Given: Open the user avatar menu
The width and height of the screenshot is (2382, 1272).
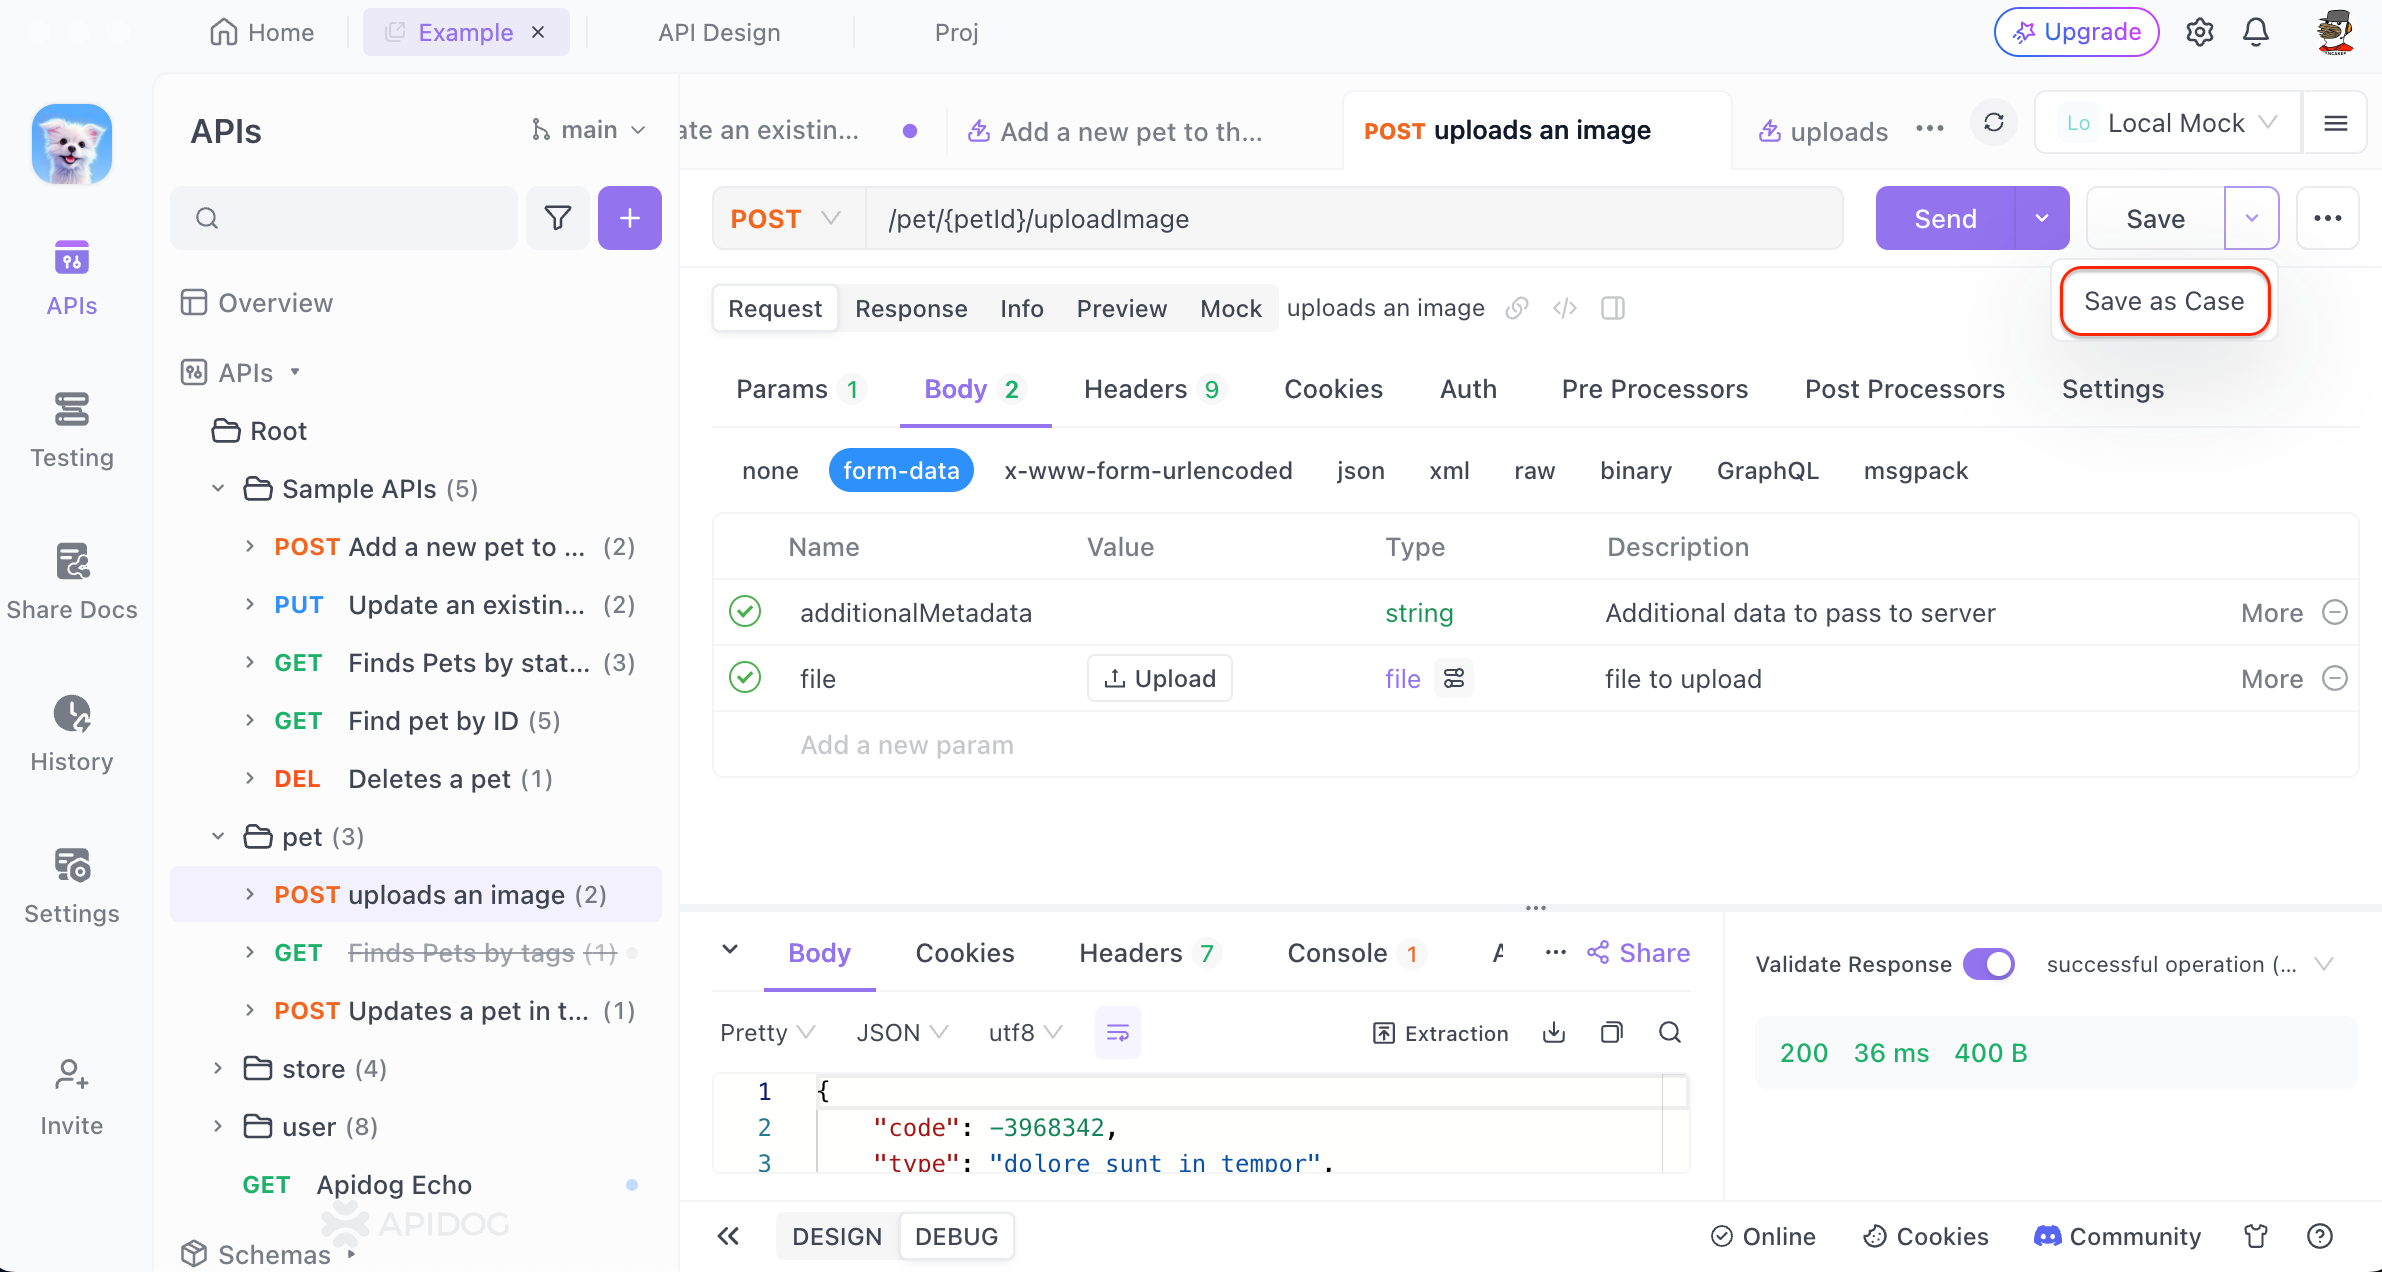Looking at the screenshot, I should point(2335,33).
